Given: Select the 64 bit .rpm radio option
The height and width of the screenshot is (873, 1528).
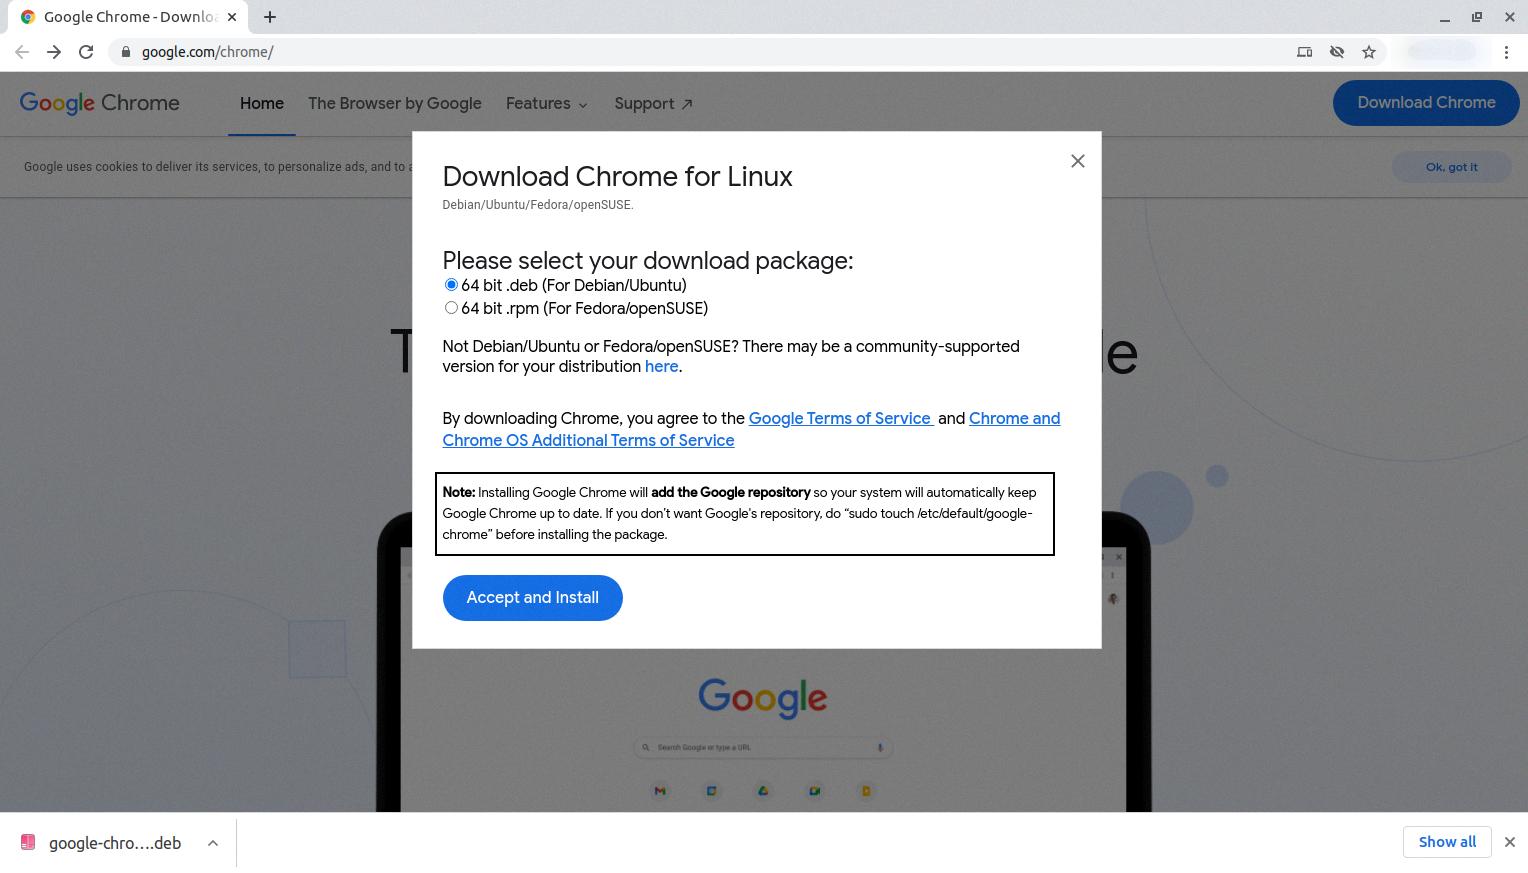Looking at the screenshot, I should pyautogui.click(x=451, y=308).
